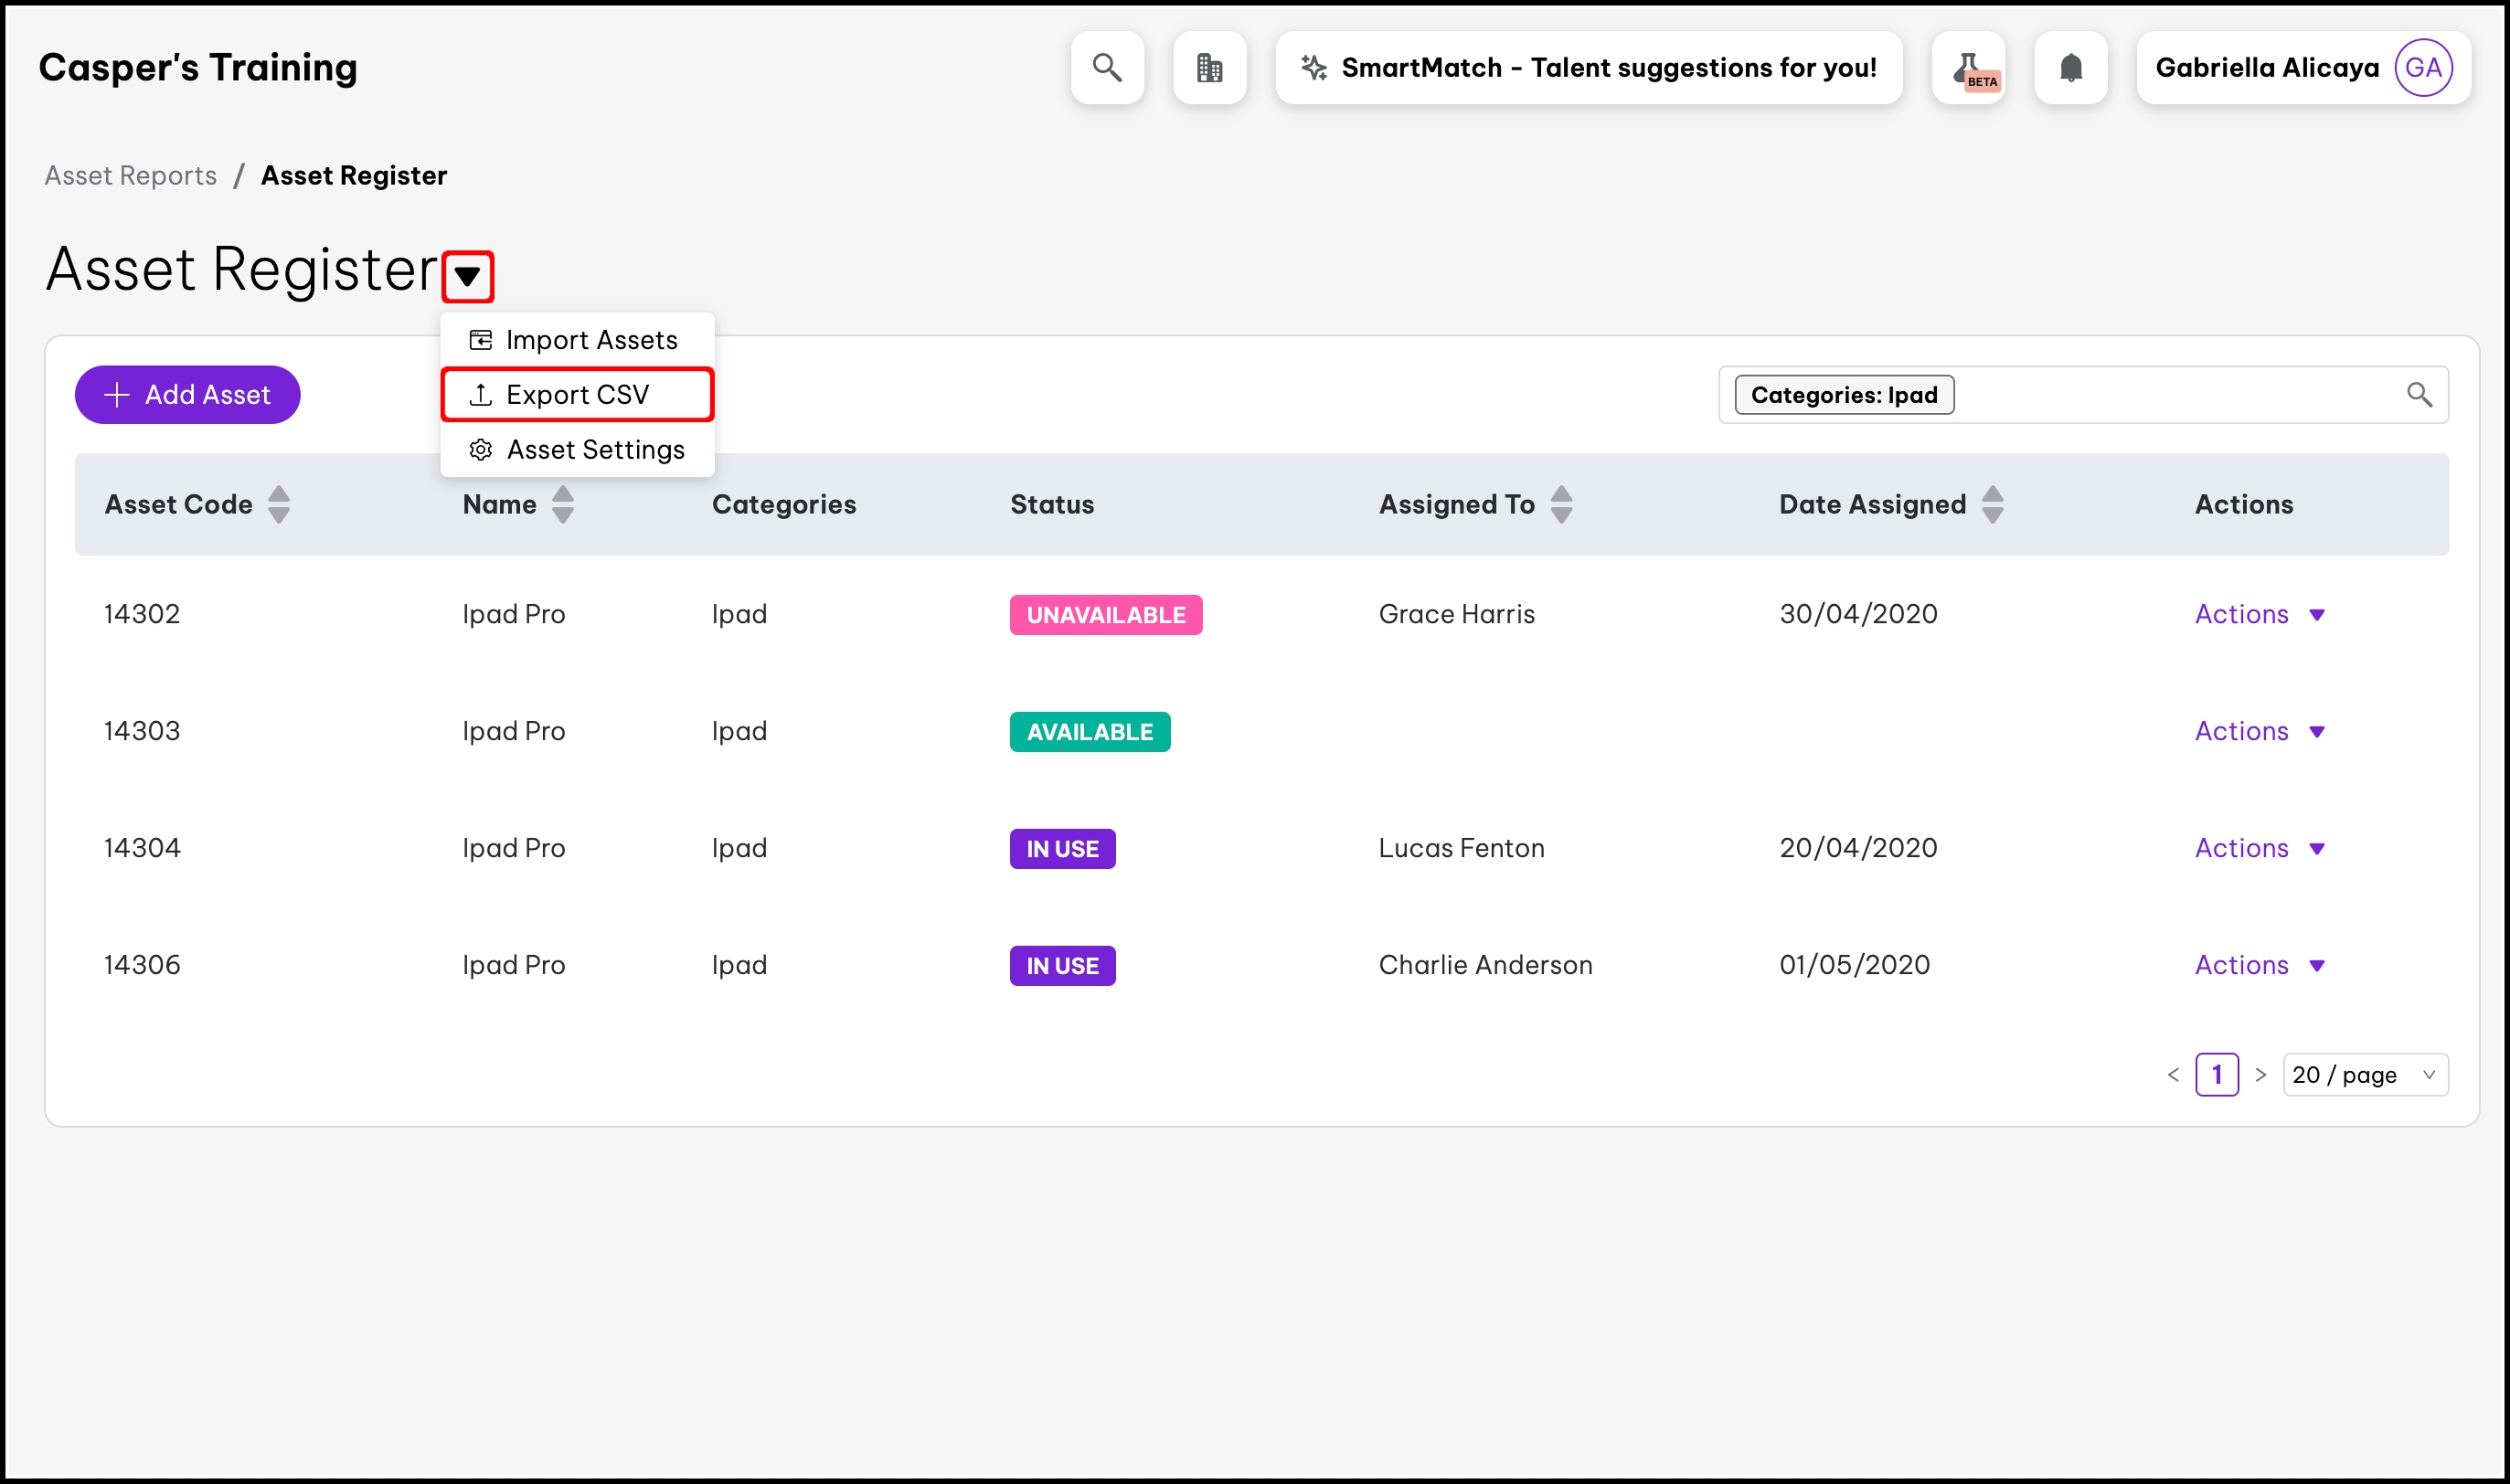Sort by Asset Code column arrows
Viewport: 2510px width, 1484px height.
point(279,504)
